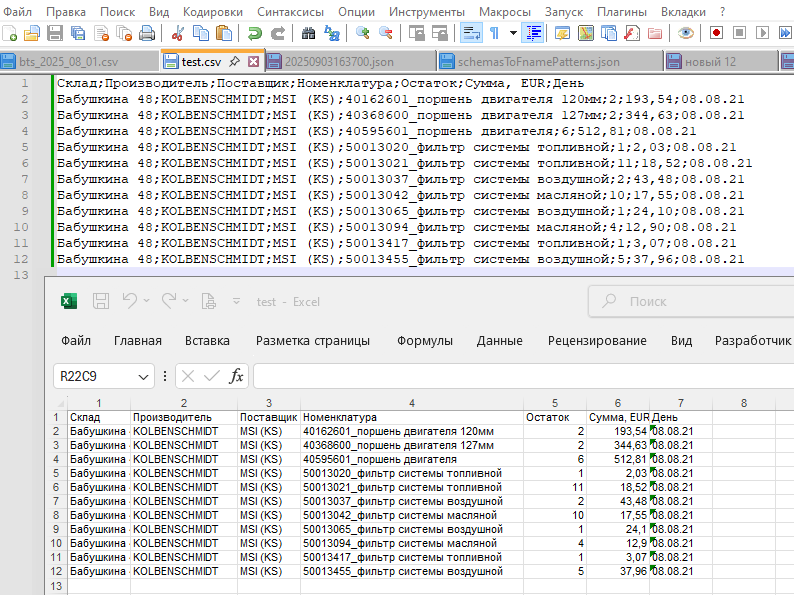Click the Undo green arrow icon
Viewport: 794px width, 595px height.
[x=255, y=33]
